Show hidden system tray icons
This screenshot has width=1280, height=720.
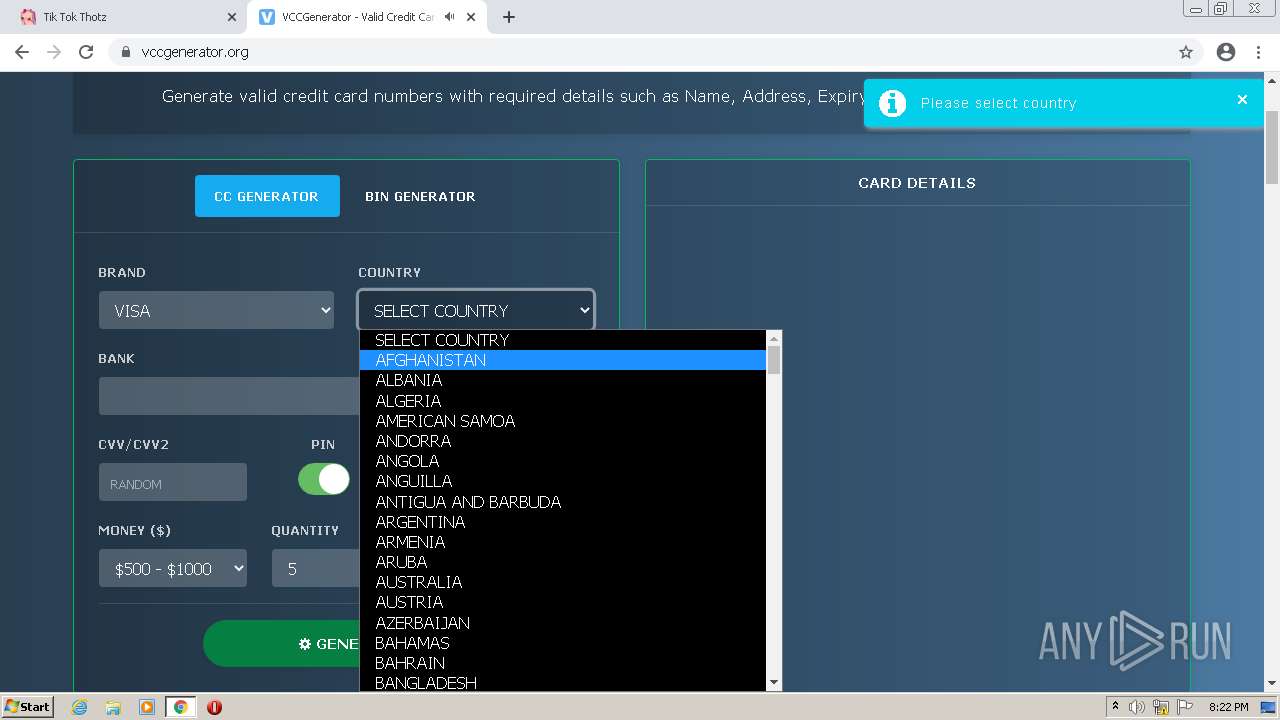[1115, 707]
